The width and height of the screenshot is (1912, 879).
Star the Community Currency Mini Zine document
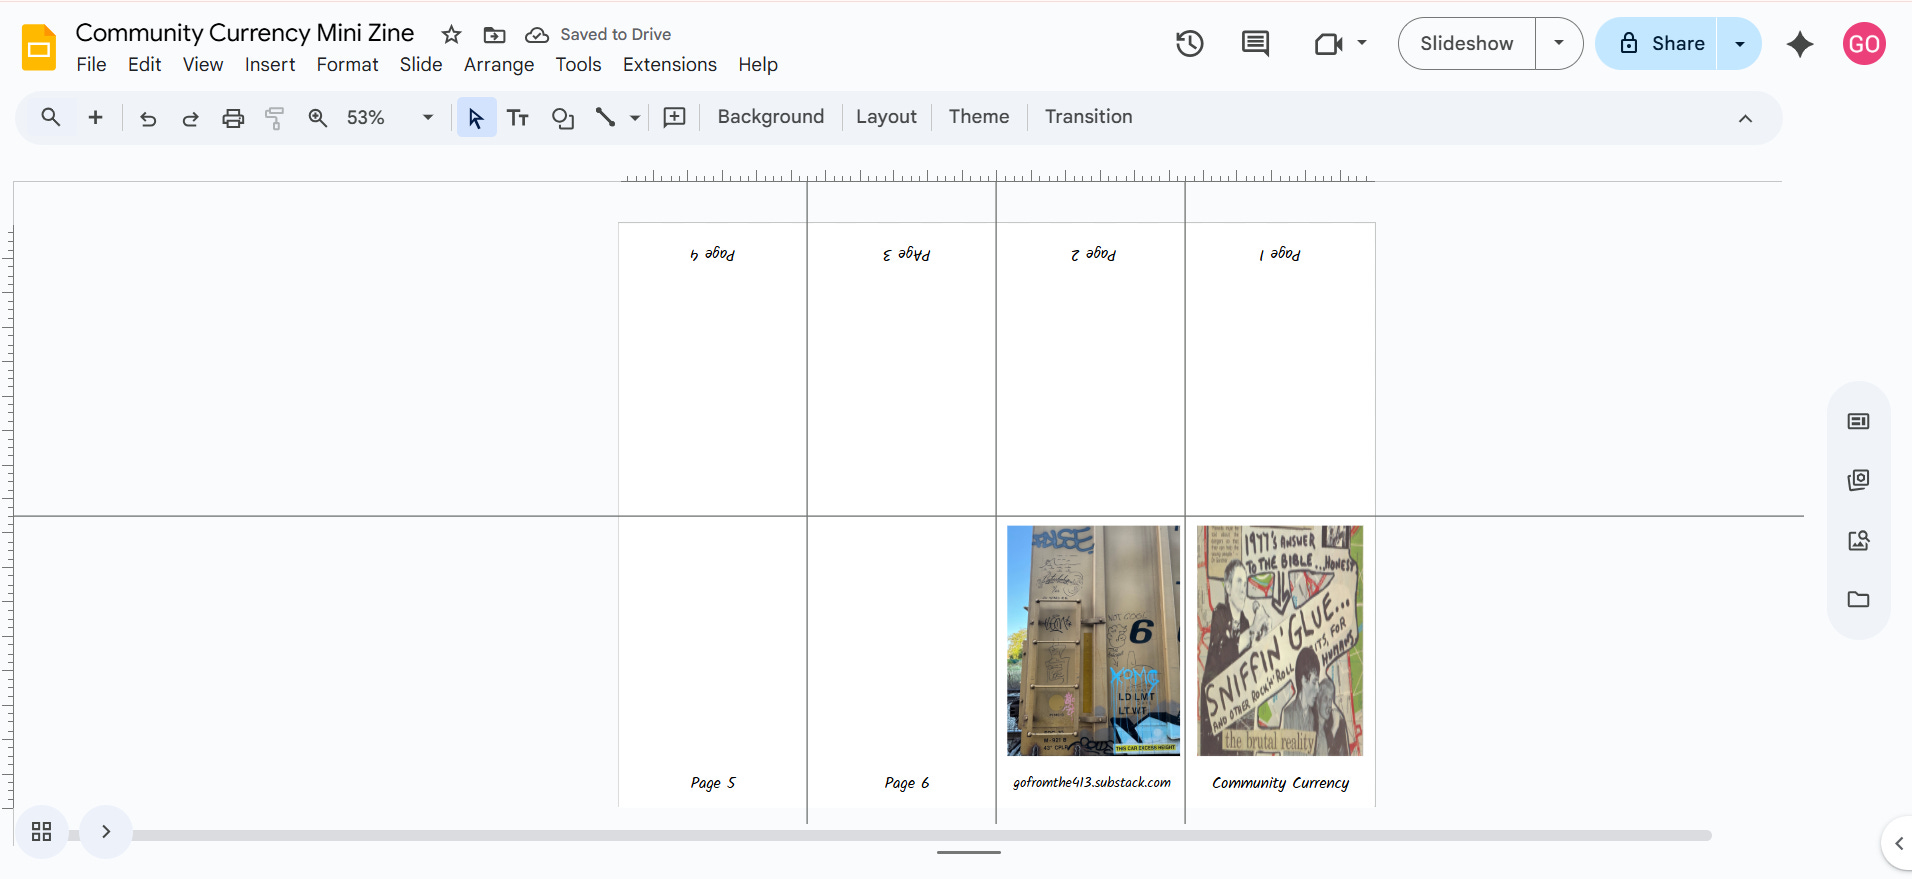pos(451,35)
